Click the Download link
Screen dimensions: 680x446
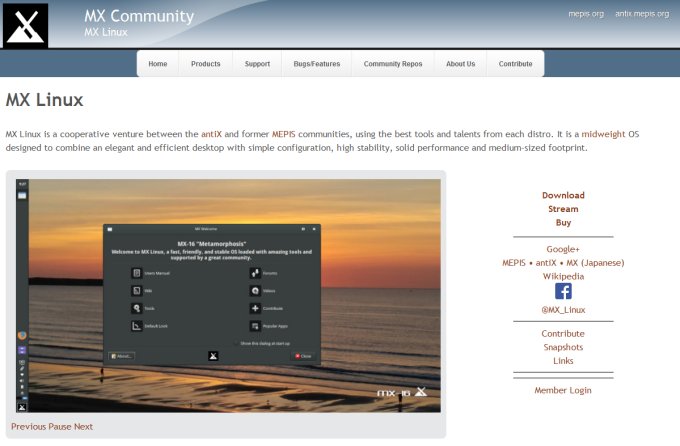point(563,196)
